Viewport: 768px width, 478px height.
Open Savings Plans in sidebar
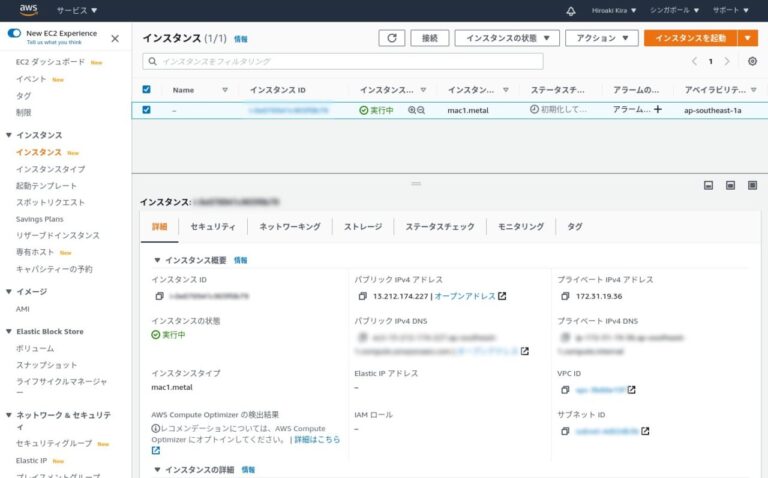[39, 219]
